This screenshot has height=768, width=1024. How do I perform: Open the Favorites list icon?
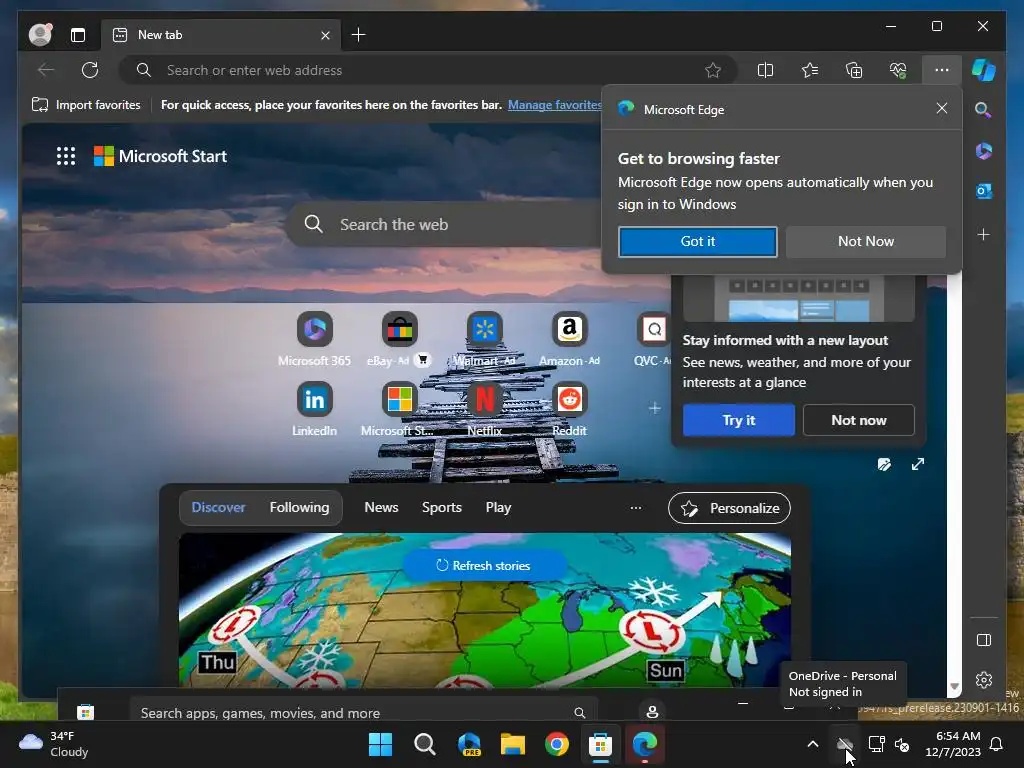pos(810,70)
